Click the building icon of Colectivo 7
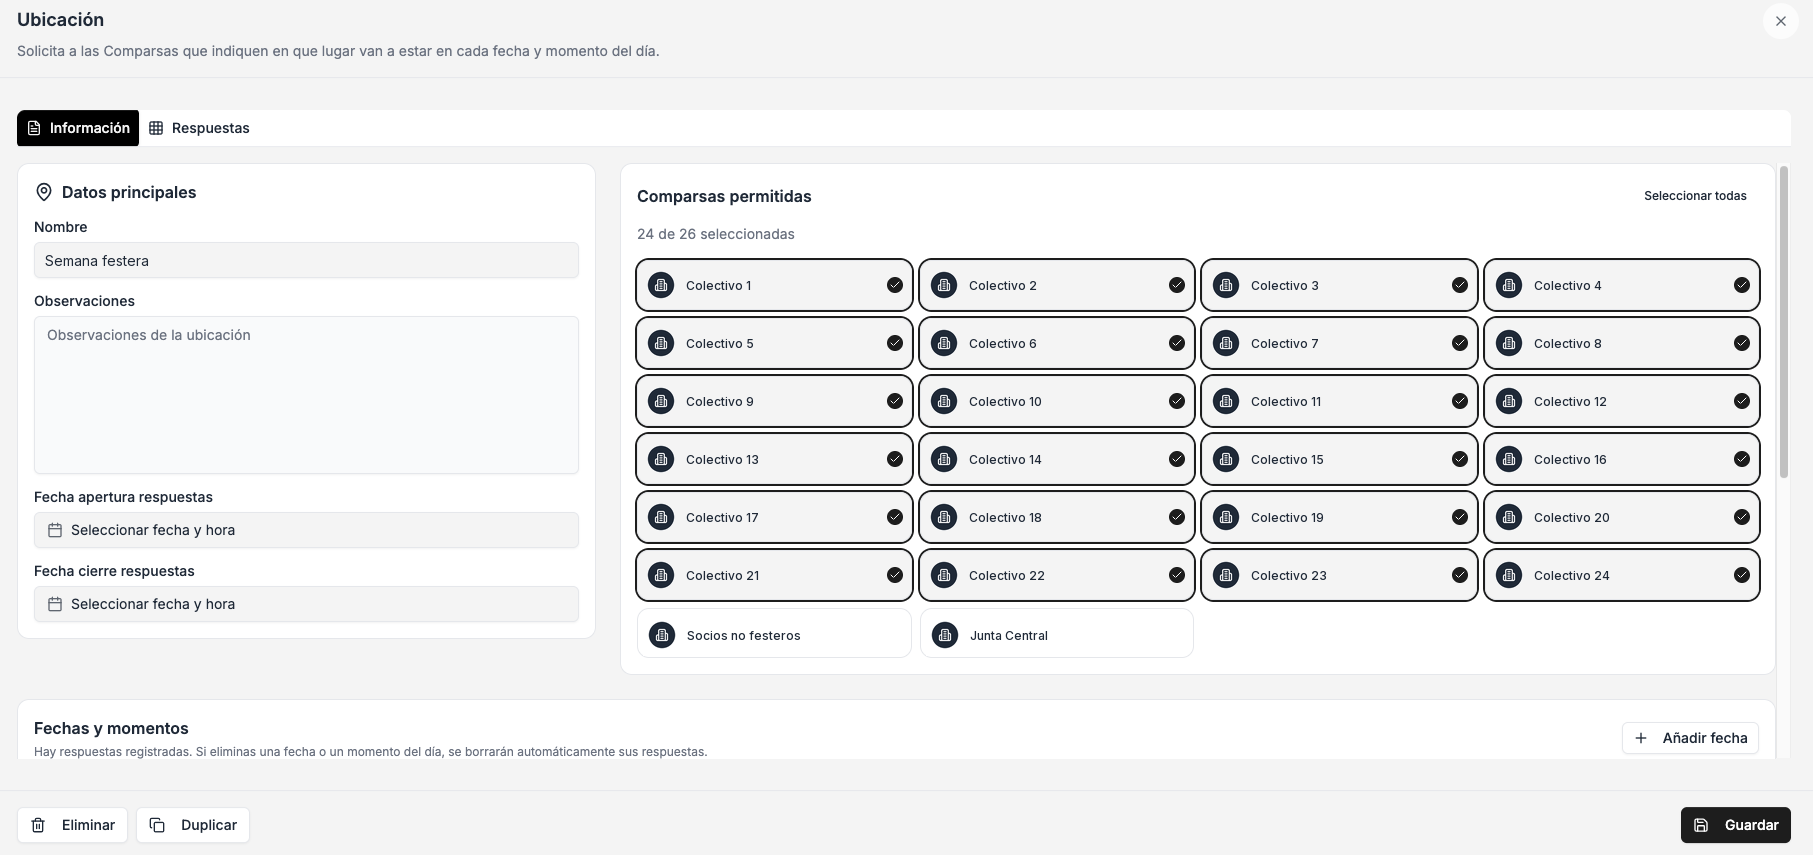The width and height of the screenshot is (1813, 855). tap(1226, 343)
